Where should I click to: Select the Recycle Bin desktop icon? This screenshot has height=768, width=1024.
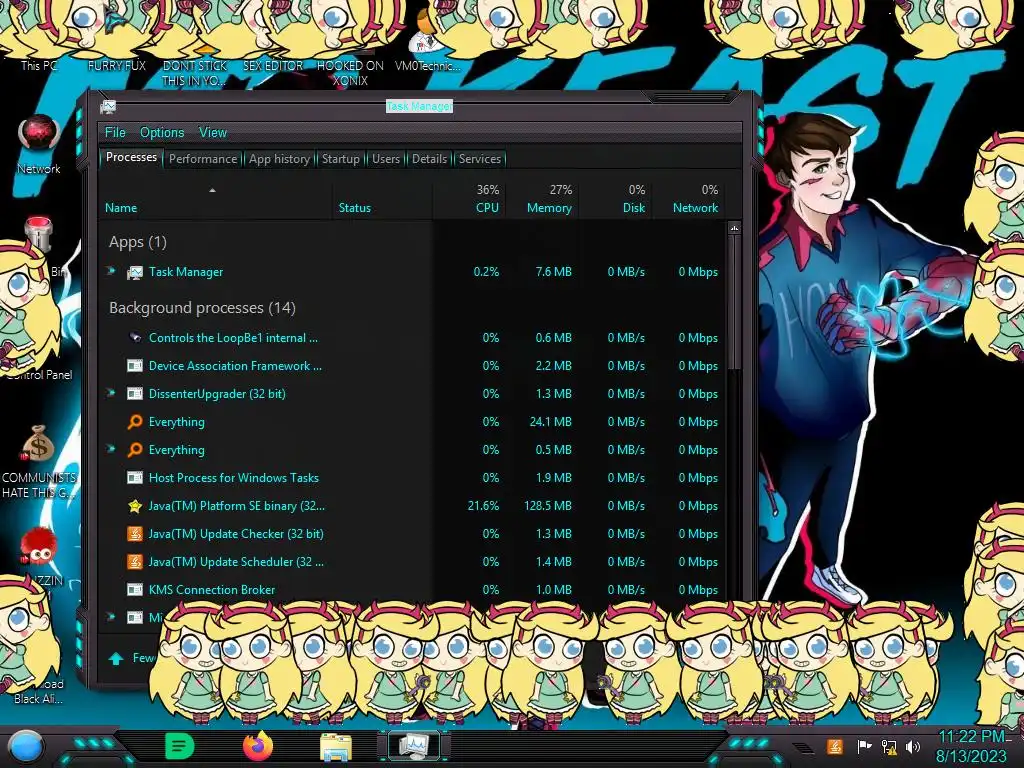click(39, 235)
